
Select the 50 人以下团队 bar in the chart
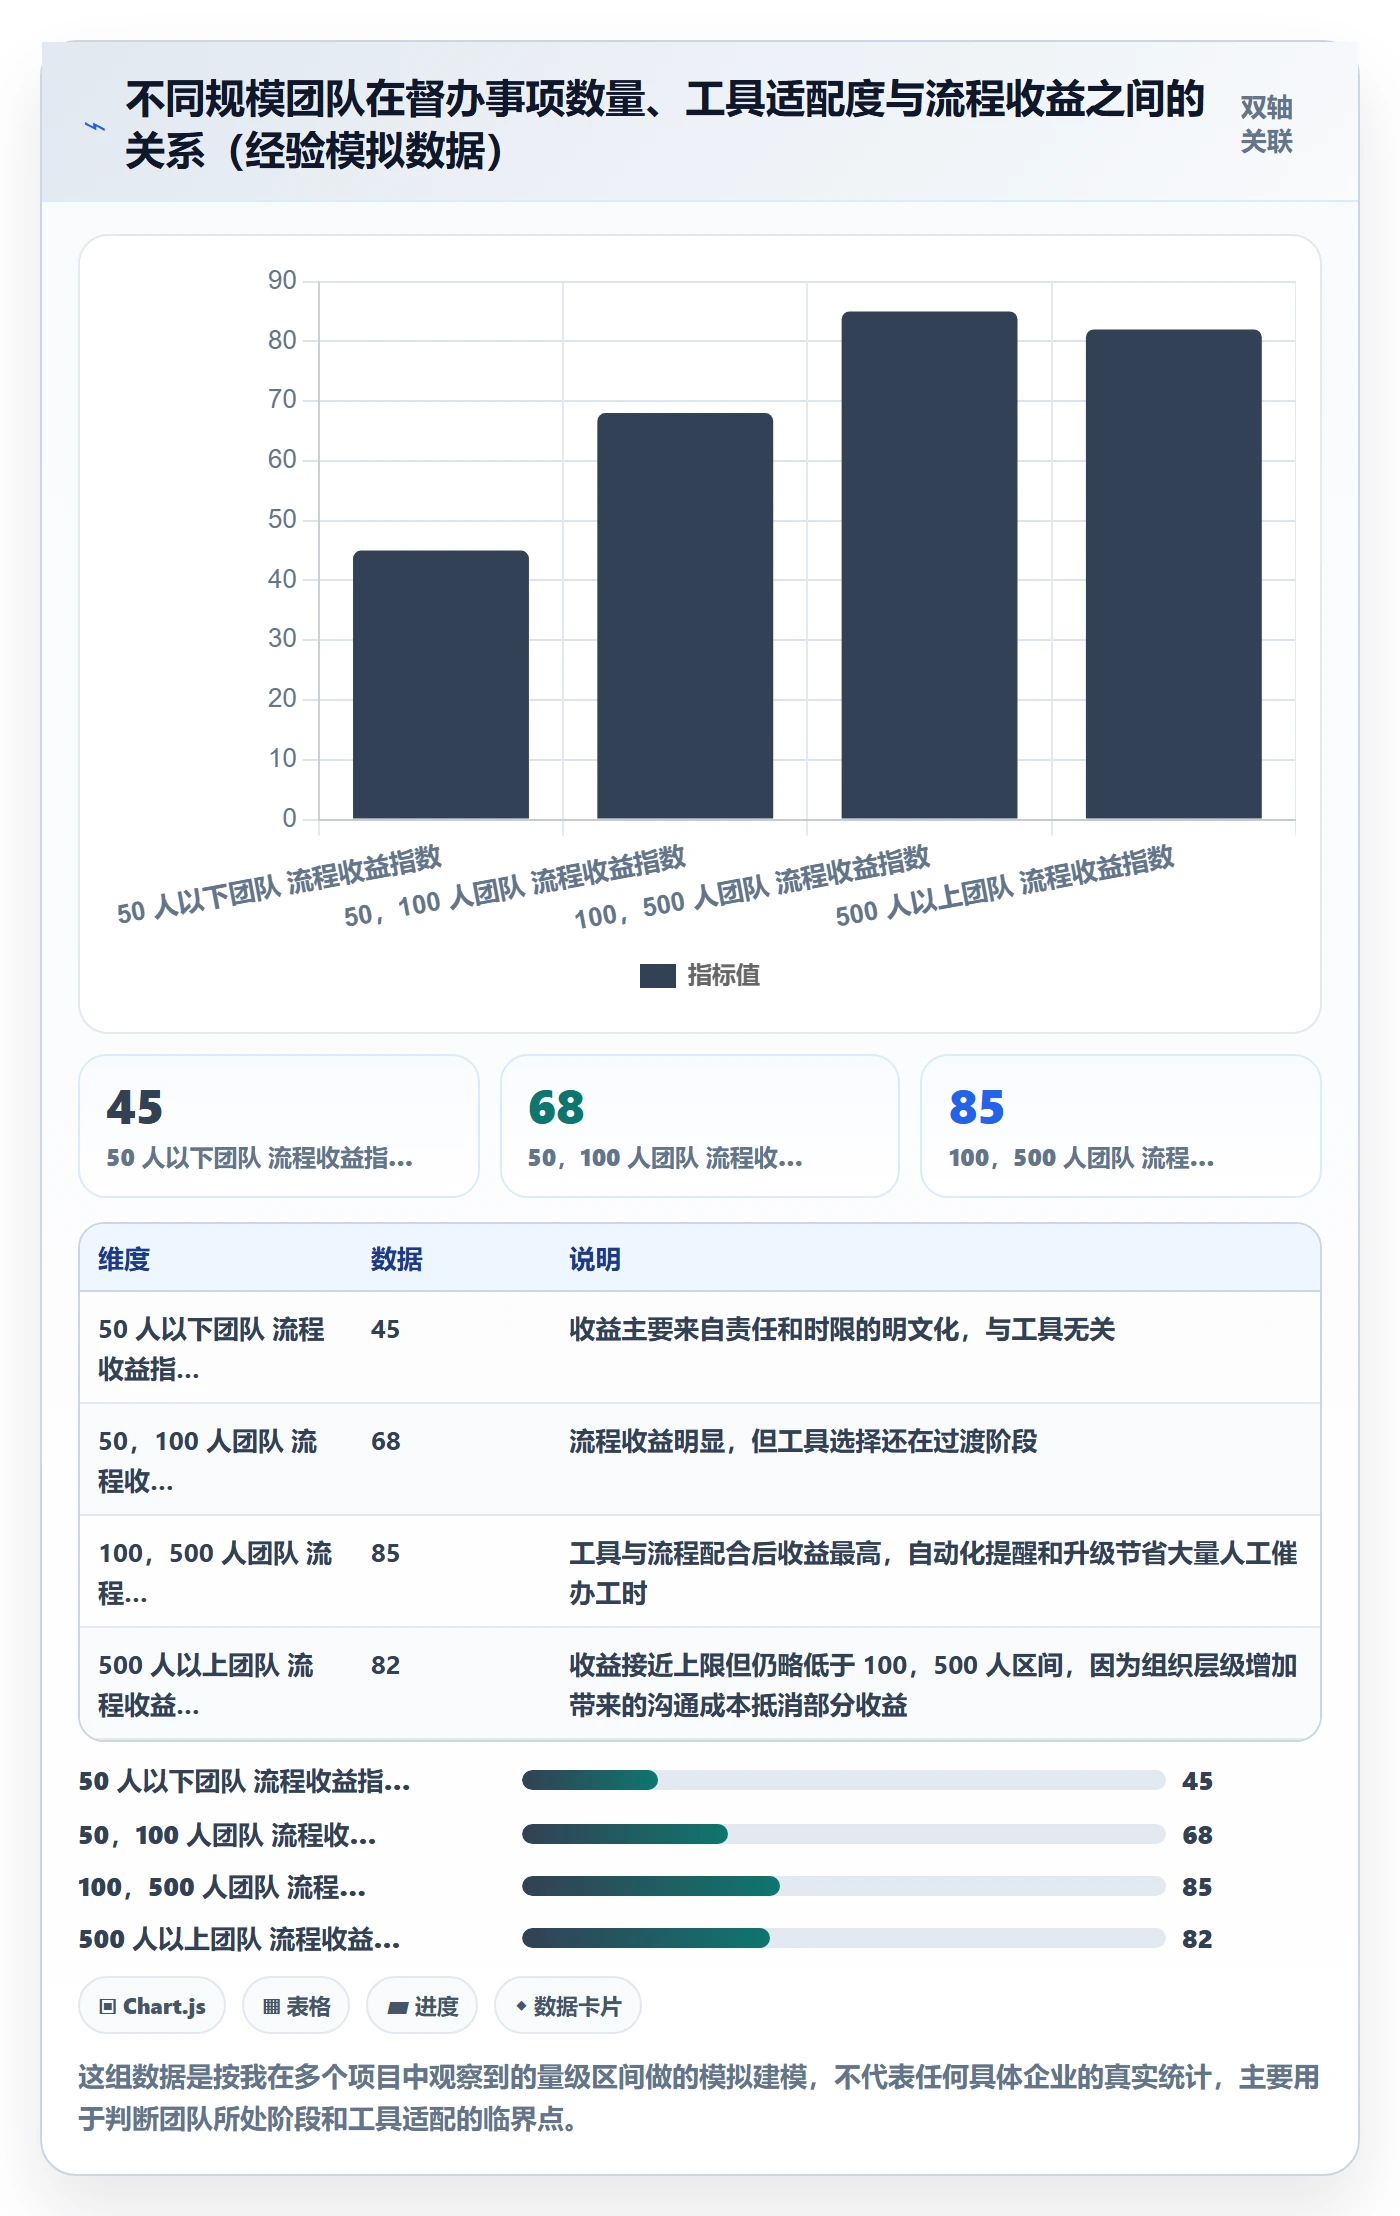point(441,684)
